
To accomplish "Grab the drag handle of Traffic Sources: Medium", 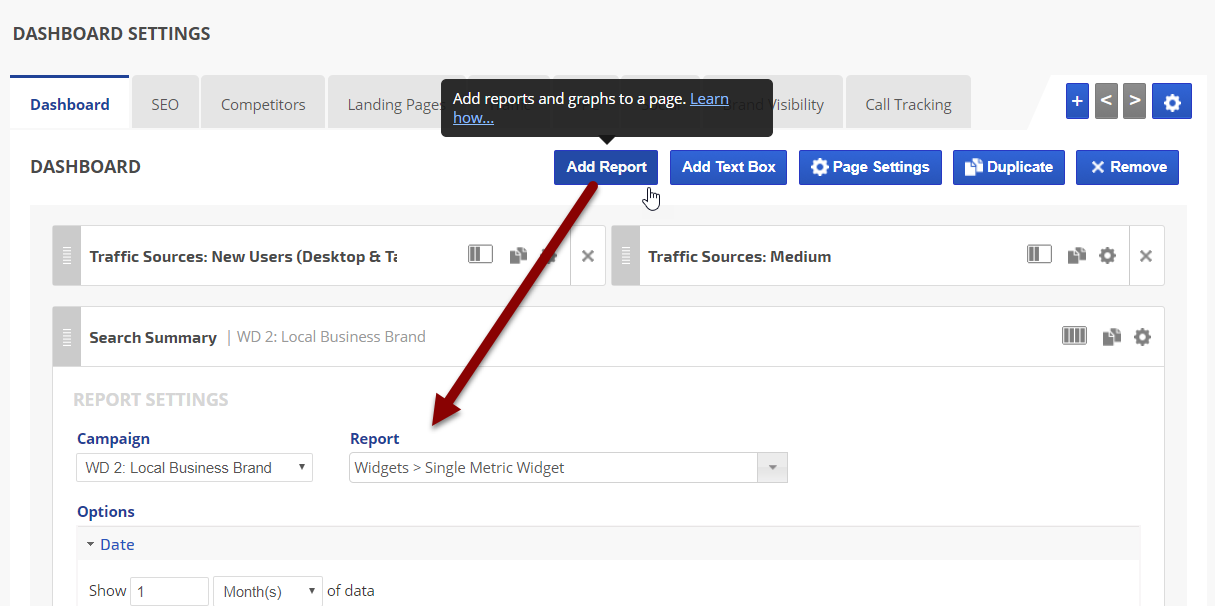I will pos(626,256).
